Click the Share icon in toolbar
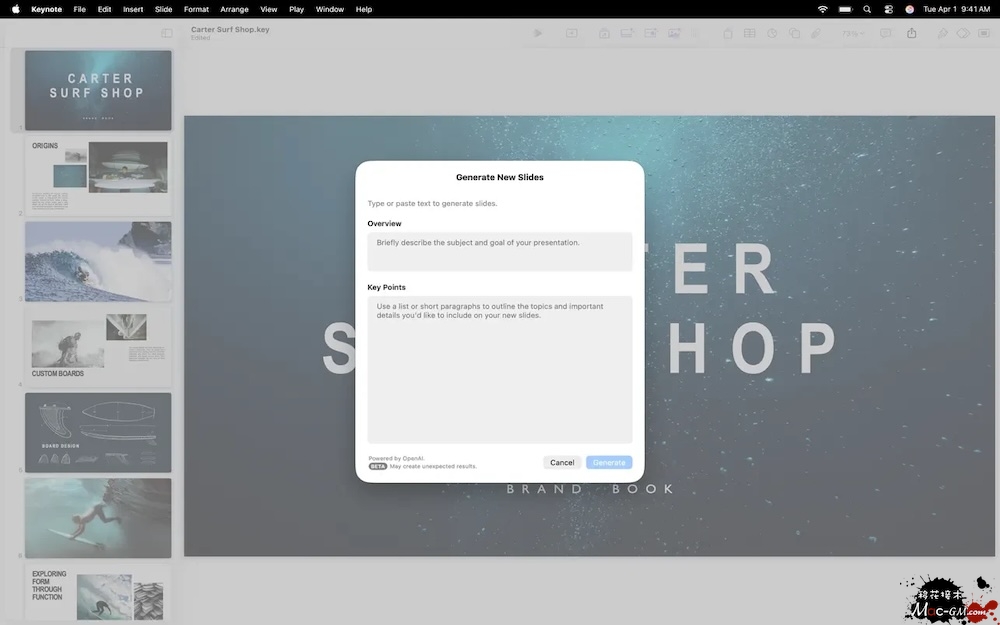This screenshot has height=625, width=1000. point(912,33)
